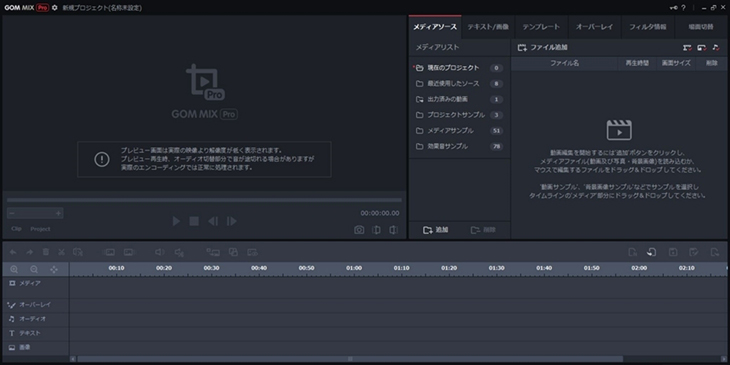Click the image-with-eye icon in timeline toolbar

252,252
